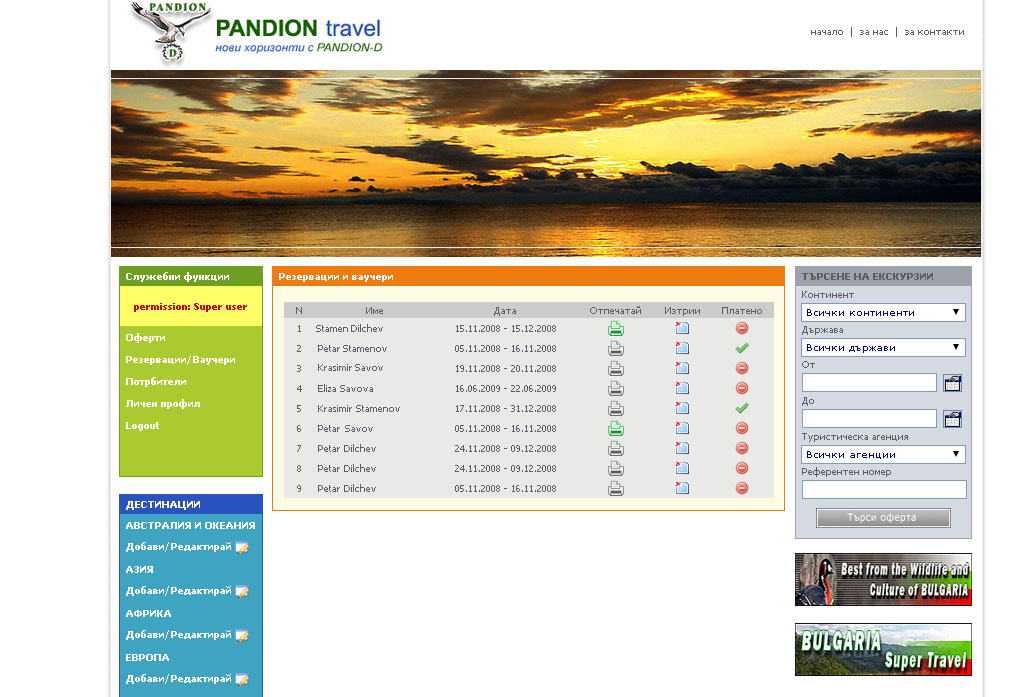Open Резервации/Ваучери menu item
This screenshot has width=1024, height=697.
tap(180, 360)
